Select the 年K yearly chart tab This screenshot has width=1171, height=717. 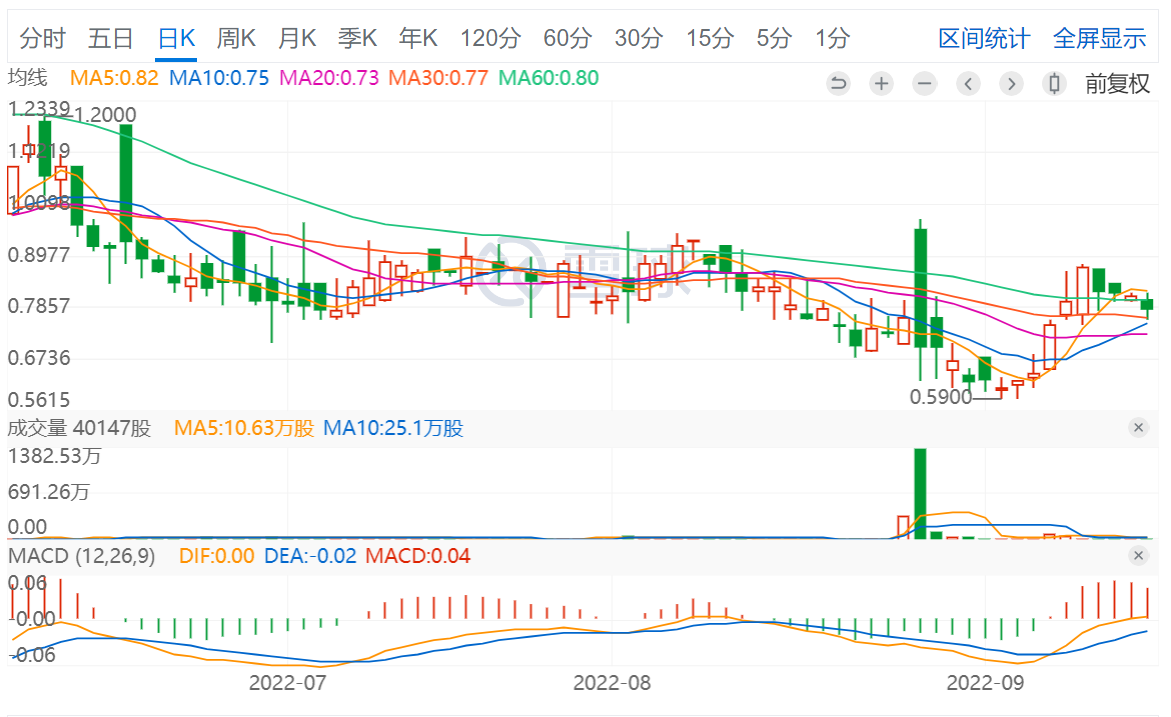(x=418, y=39)
